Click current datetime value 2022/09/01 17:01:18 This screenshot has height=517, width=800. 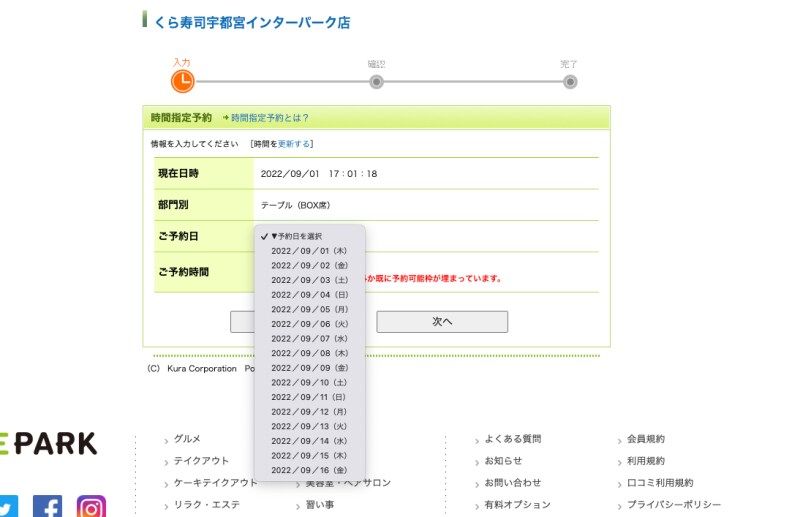(x=319, y=174)
